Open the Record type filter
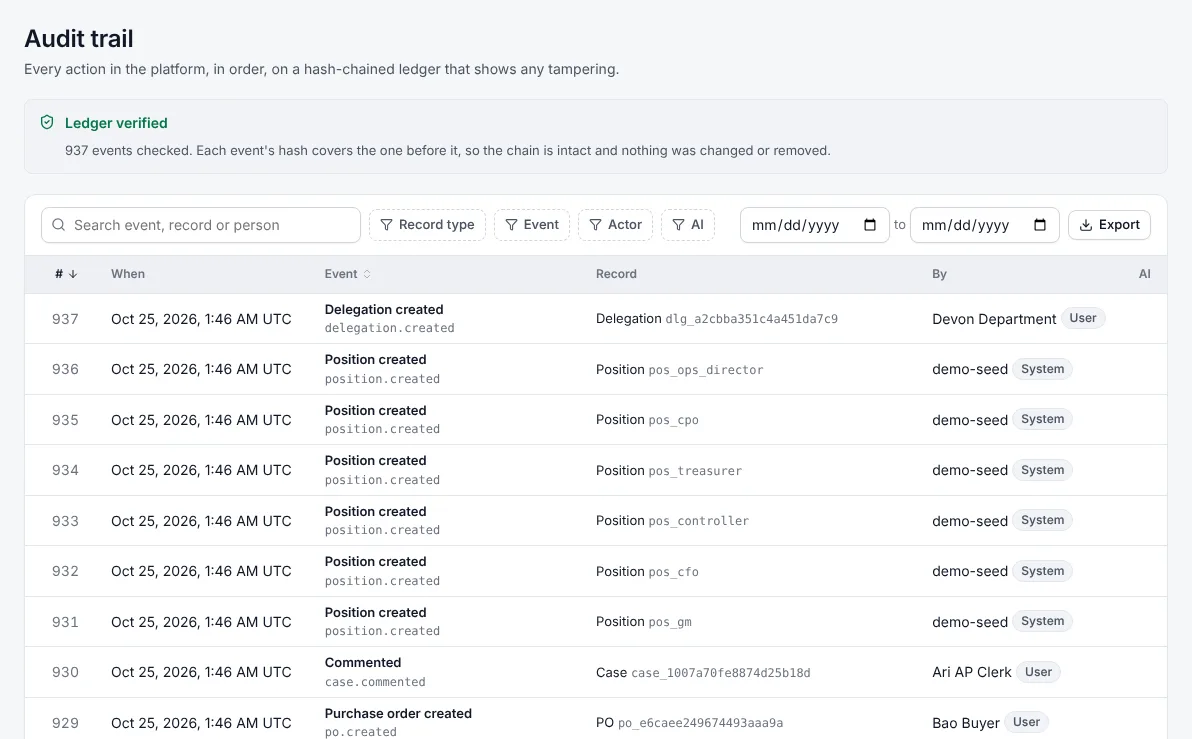 427,225
